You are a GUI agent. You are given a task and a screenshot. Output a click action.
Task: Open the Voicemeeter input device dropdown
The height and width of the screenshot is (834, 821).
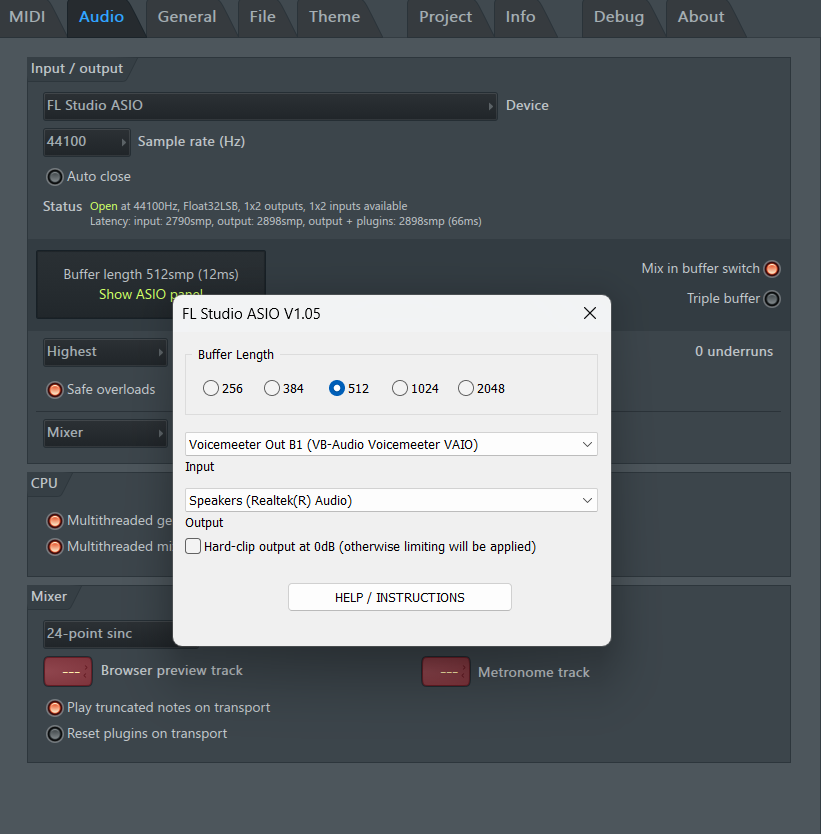[390, 444]
